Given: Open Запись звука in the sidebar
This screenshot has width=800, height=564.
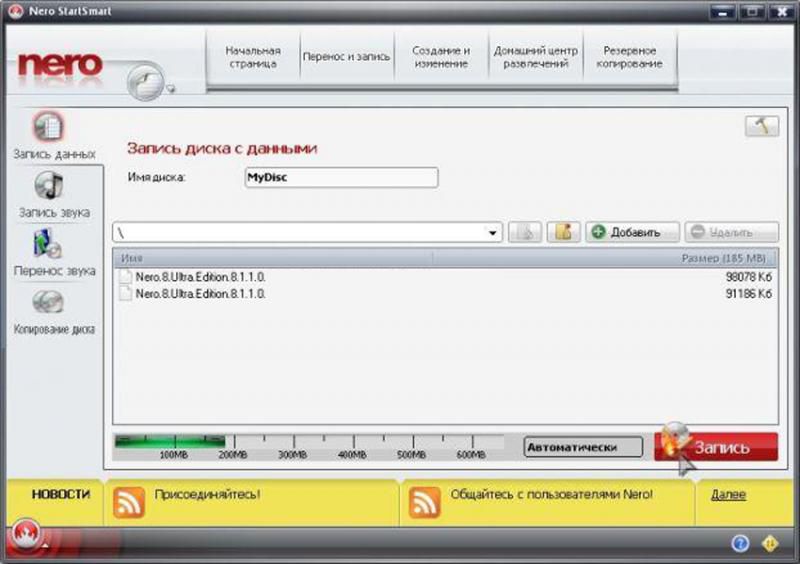Looking at the screenshot, I should click(x=50, y=186).
